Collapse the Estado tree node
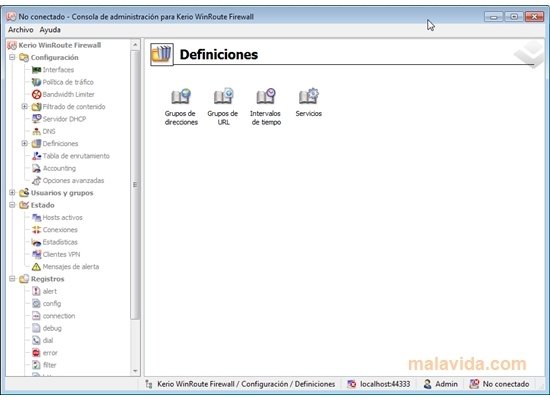 click(12, 205)
